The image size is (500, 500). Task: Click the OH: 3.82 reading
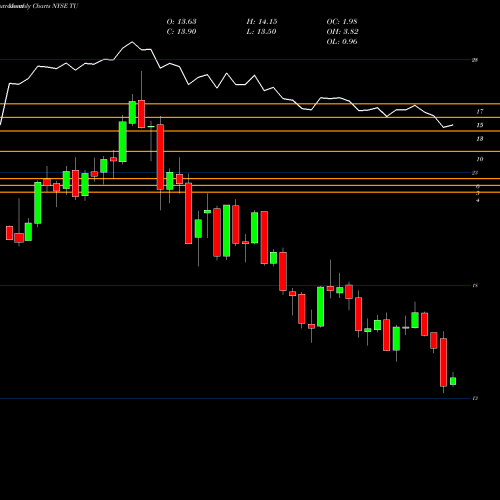[x=342, y=32]
